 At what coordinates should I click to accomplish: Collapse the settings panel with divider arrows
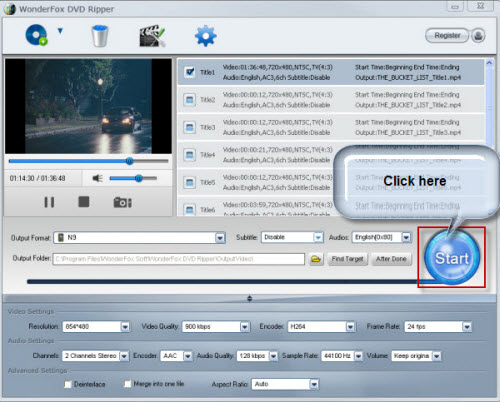[x=249, y=298]
